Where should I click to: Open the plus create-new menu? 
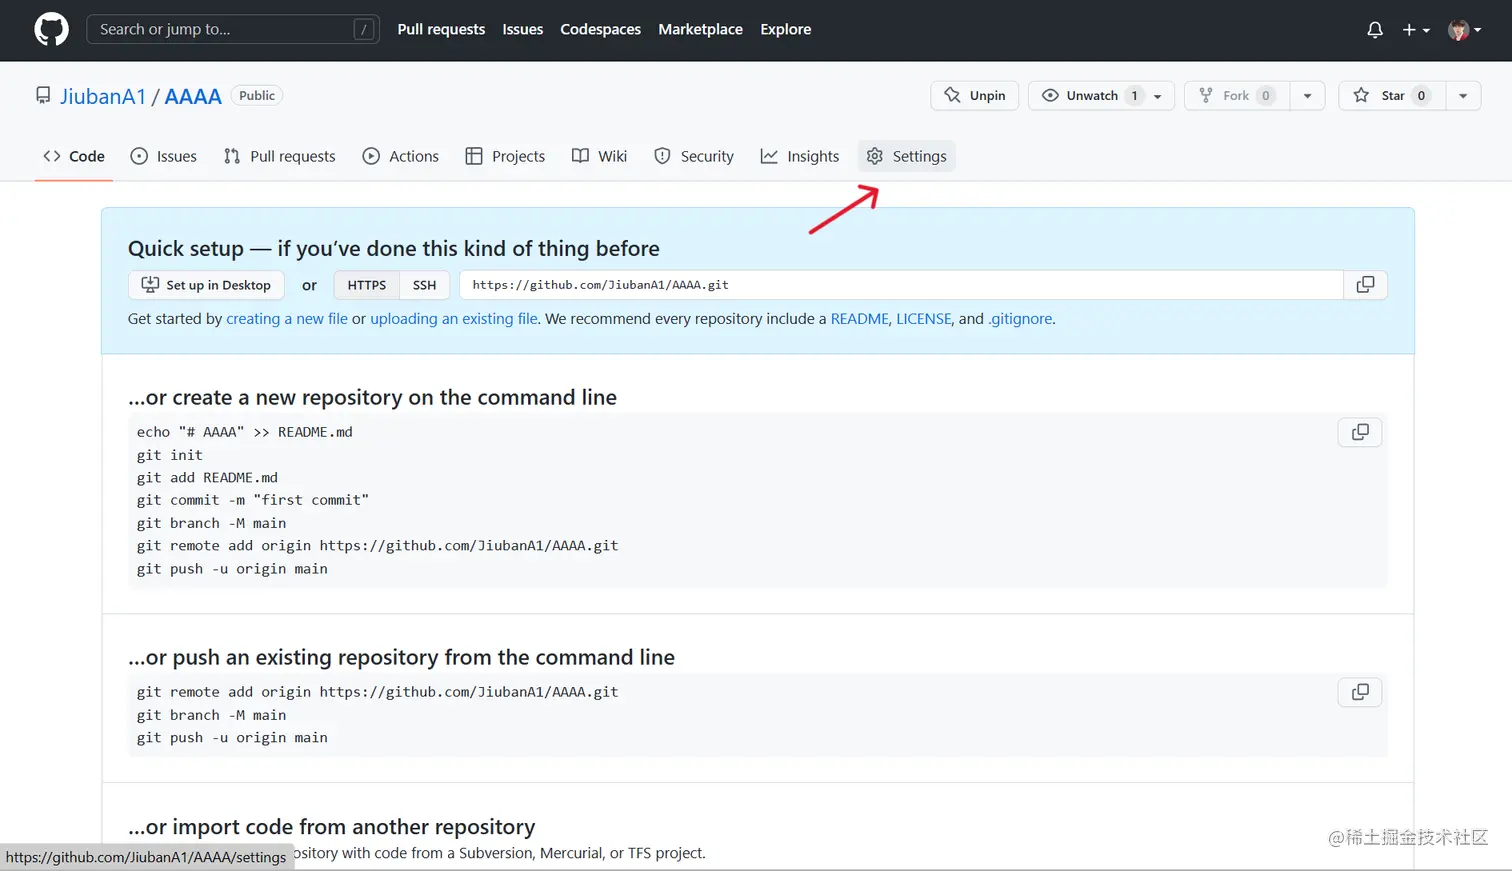pos(1415,30)
